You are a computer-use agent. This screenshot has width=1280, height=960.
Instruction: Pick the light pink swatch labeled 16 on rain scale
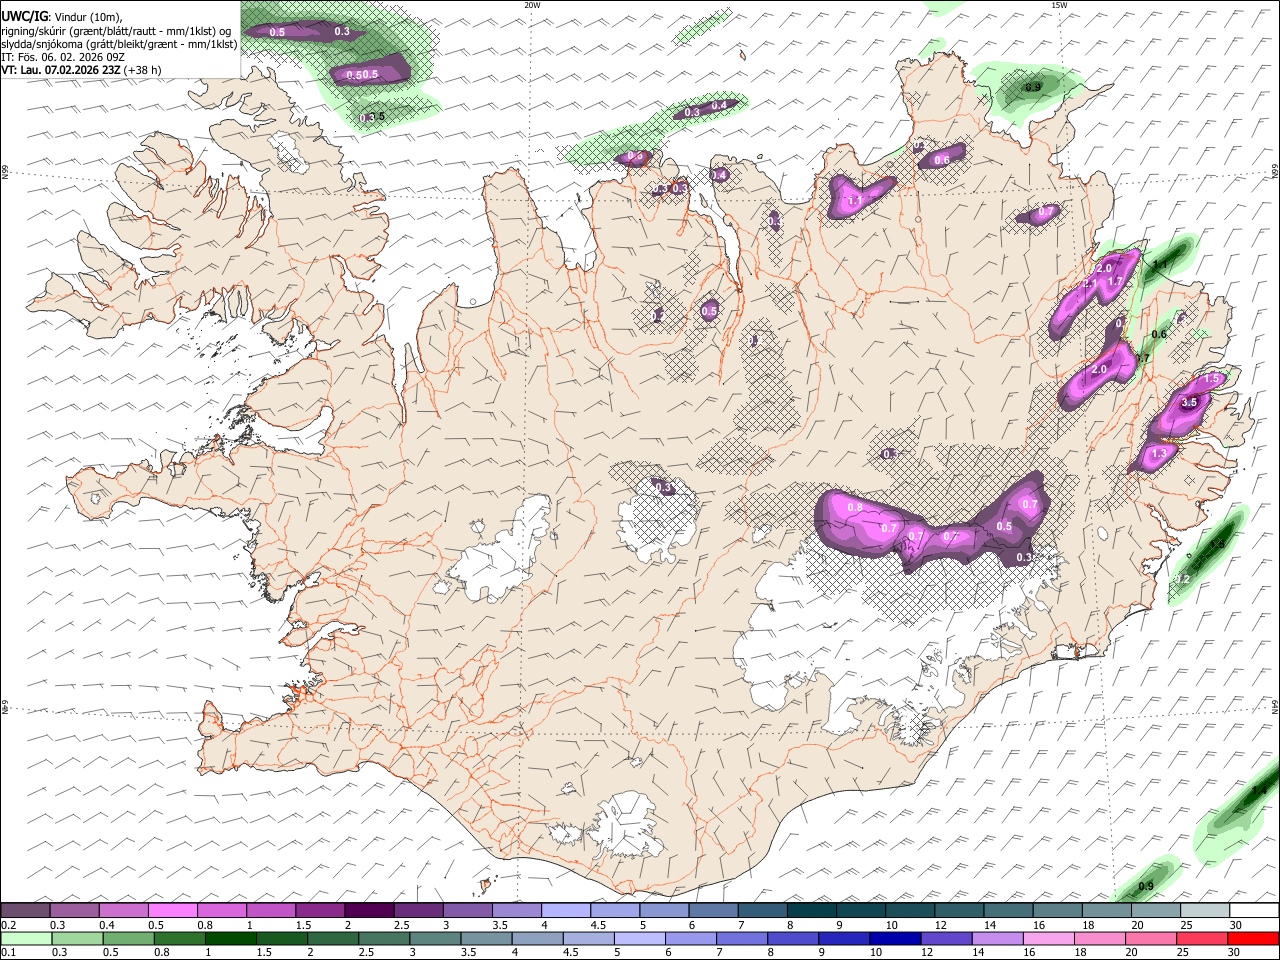pos(1049,939)
